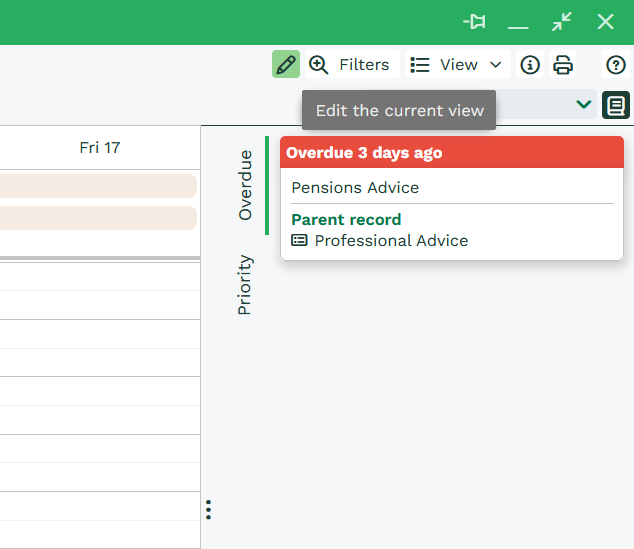Open the Professional Advice parent record
This screenshot has height=549, width=634.
tap(391, 241)
